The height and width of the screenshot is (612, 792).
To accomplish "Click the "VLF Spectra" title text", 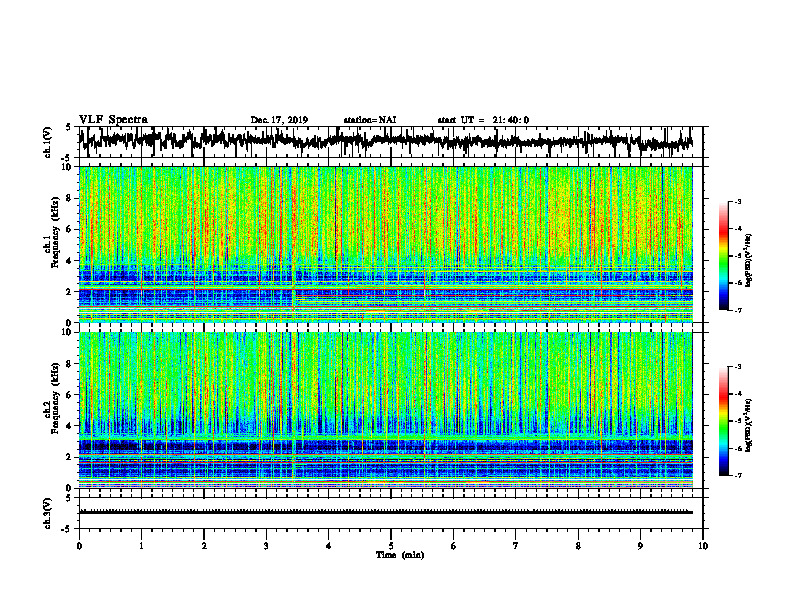I will pyautogui.click(x=113, y=120).
